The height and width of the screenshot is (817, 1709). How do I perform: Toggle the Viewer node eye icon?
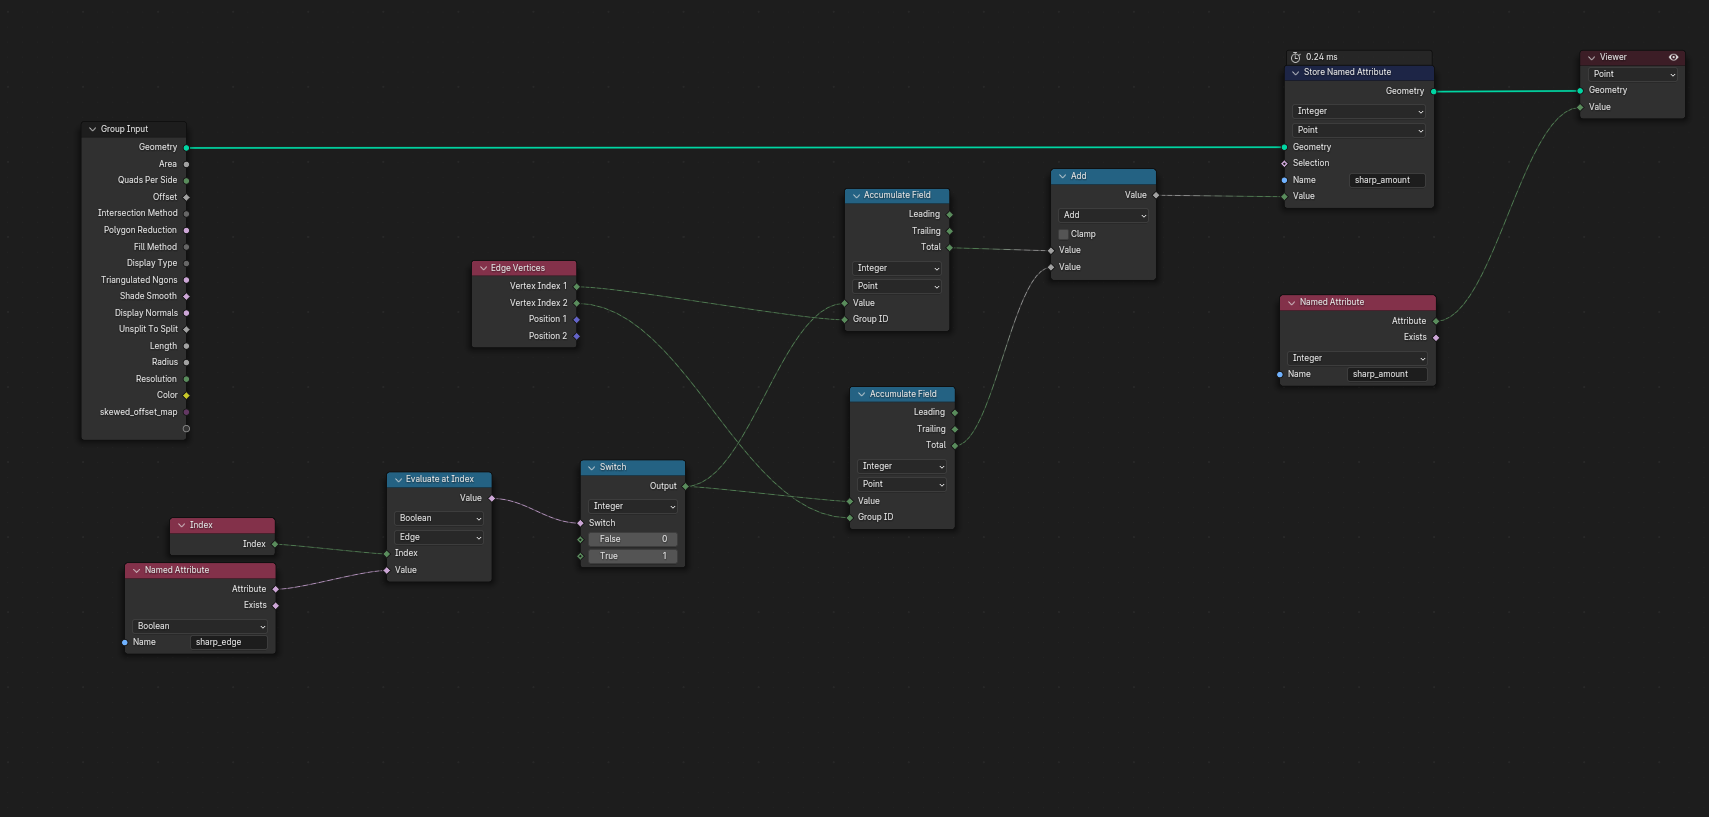coord(1673,57)
